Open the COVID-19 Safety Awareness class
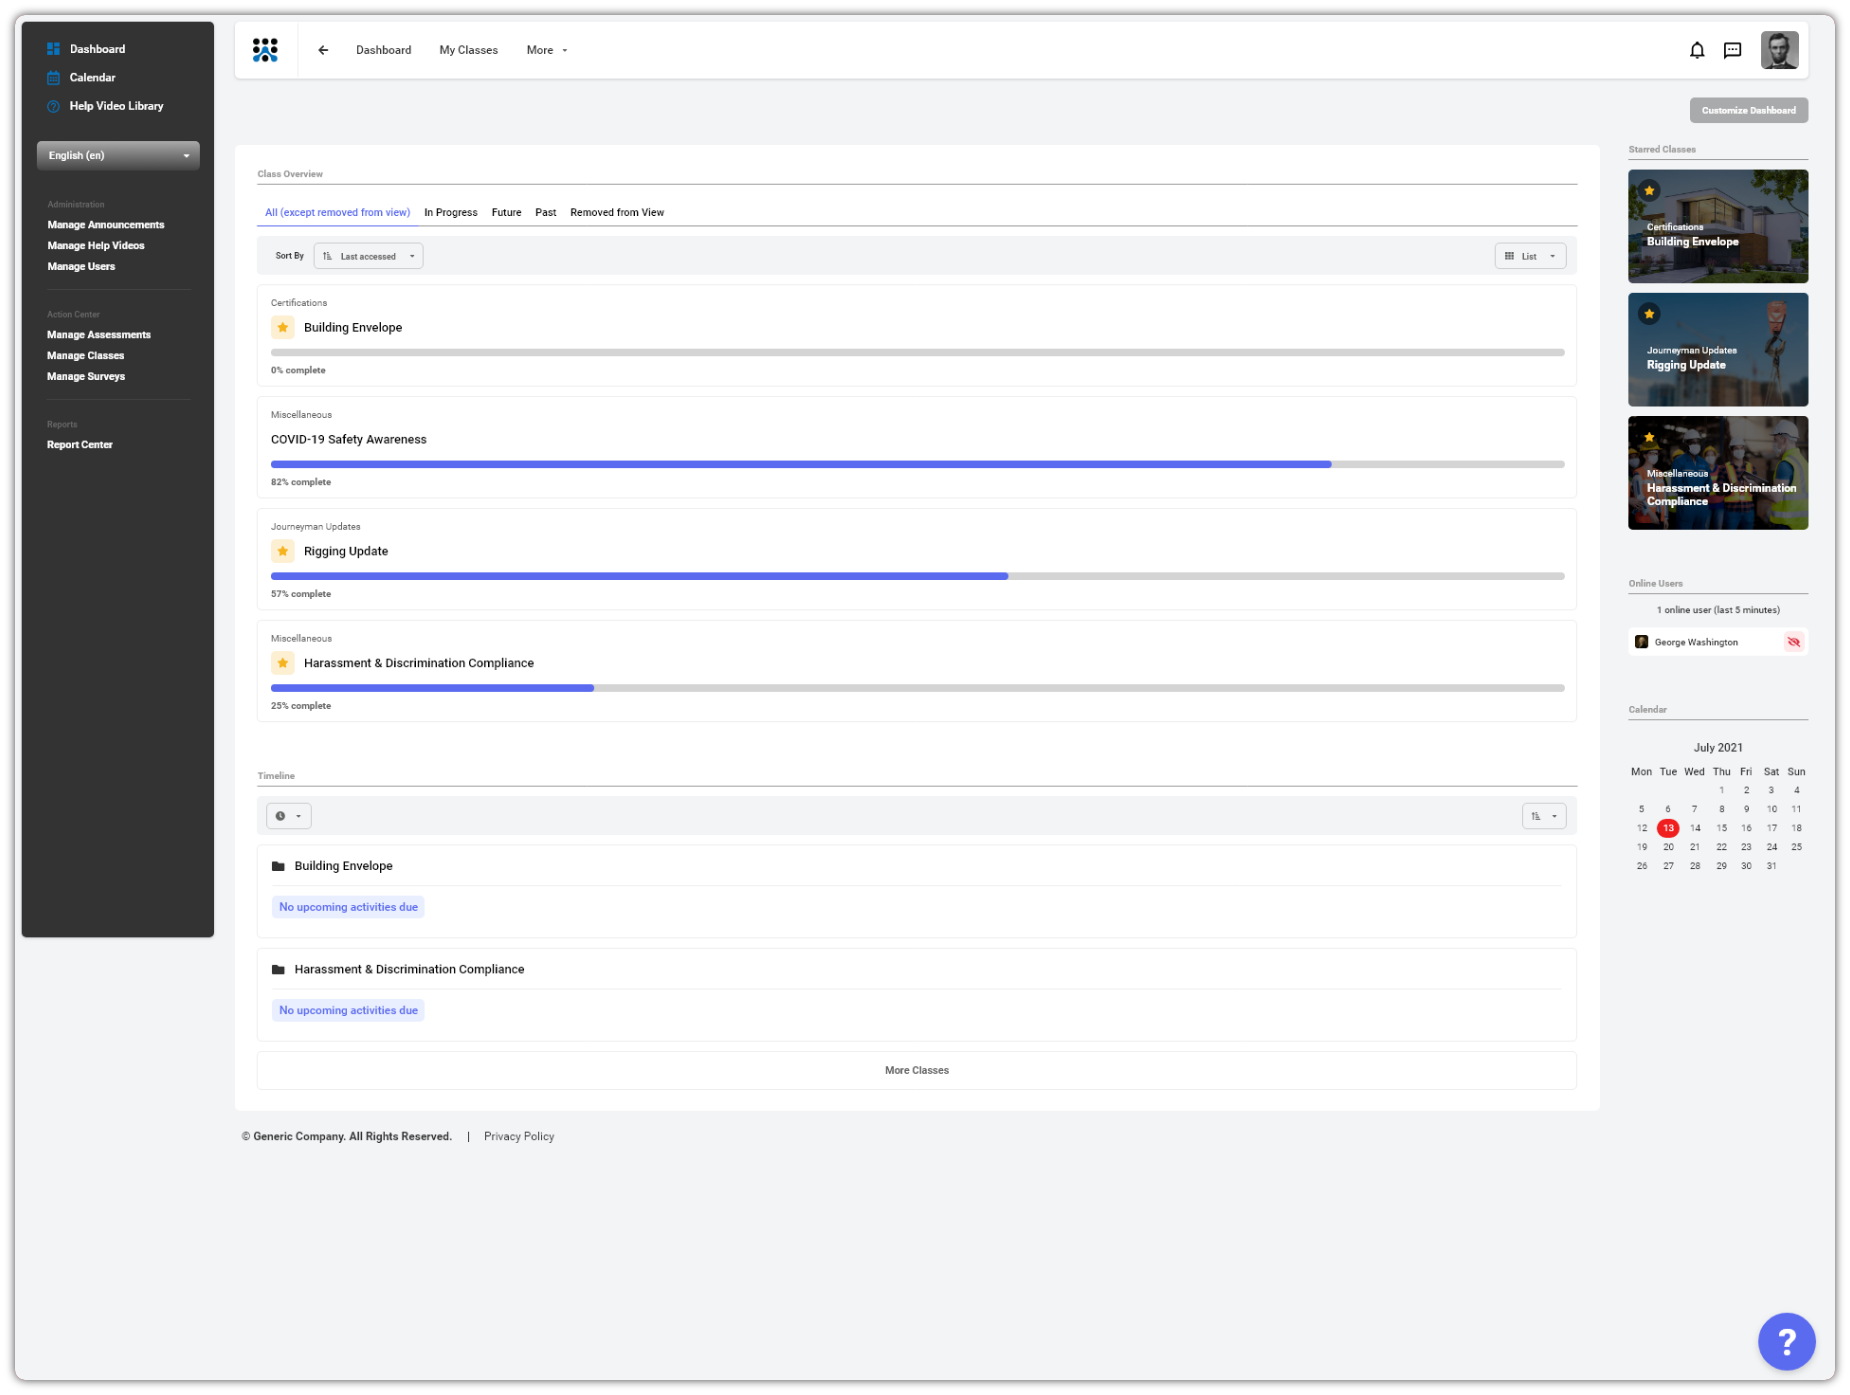The image size is (1850, 1395). (x=348, y=439)
